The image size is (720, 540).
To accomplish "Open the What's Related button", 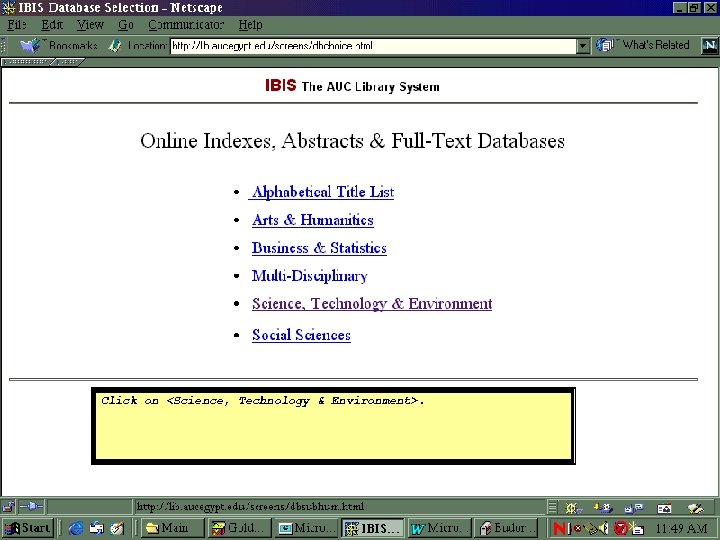I will click(x=643, y=45).
